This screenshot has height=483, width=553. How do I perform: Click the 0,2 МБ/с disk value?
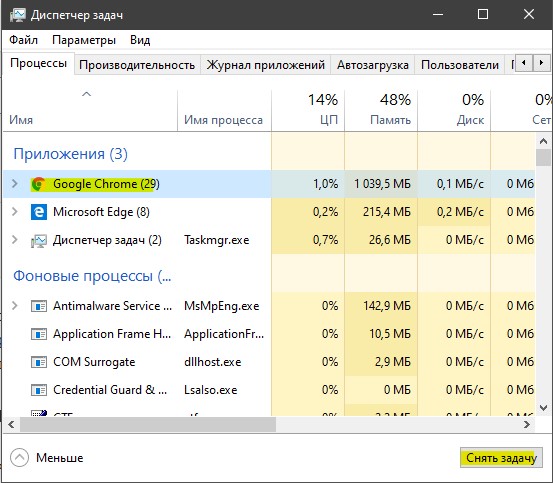[x=460, y=212]
